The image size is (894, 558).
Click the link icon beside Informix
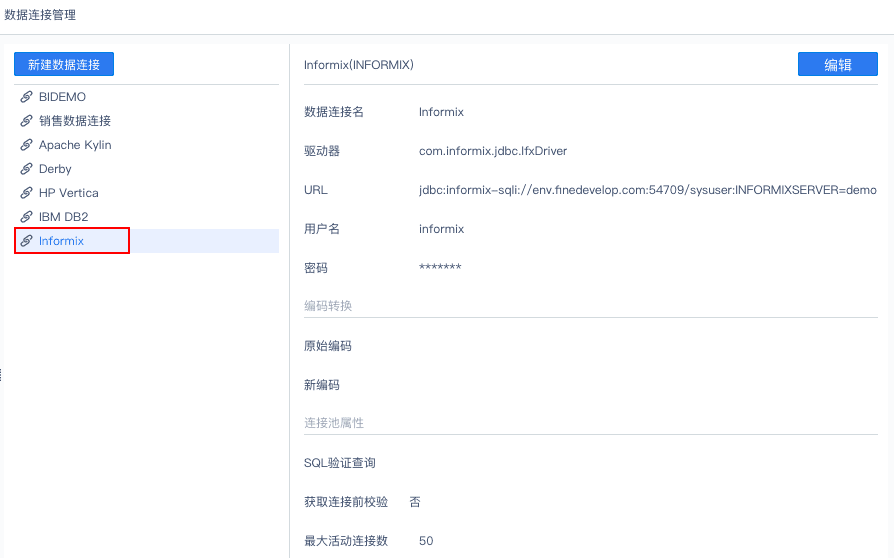point(27,241)
